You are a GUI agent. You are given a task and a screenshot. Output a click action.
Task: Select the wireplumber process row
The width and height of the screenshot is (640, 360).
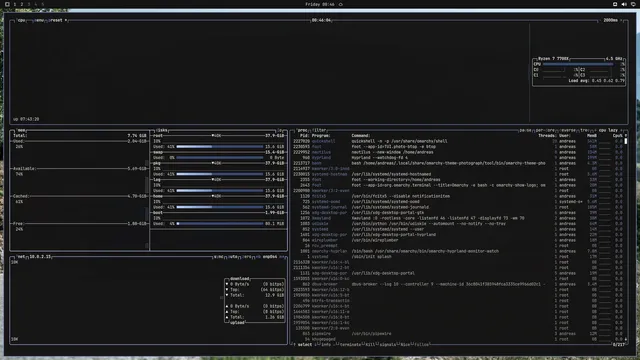[x=458, y=240]
